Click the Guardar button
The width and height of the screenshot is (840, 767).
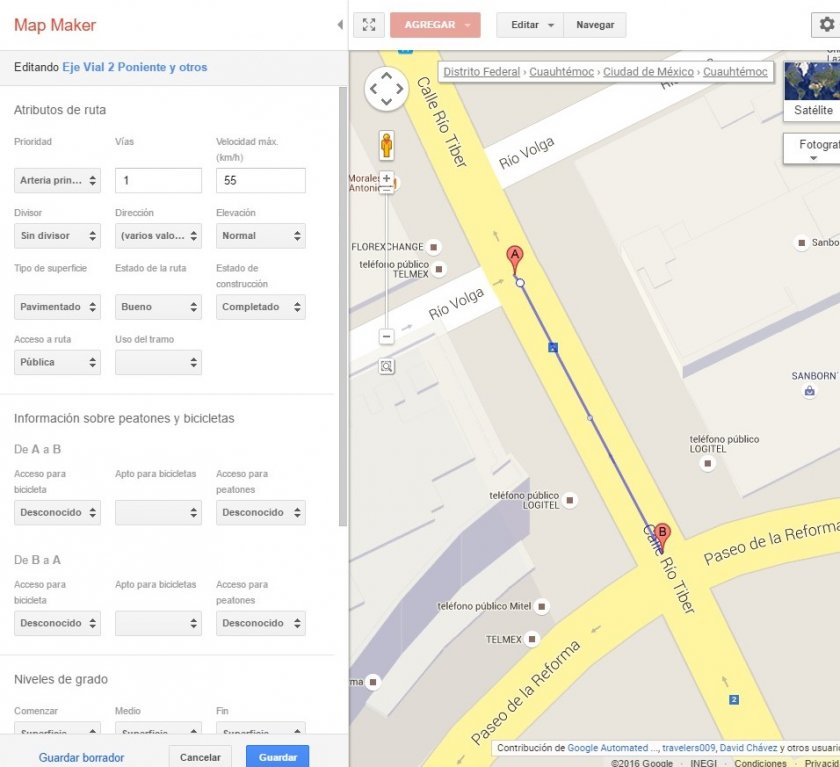(x=276, y=757)
